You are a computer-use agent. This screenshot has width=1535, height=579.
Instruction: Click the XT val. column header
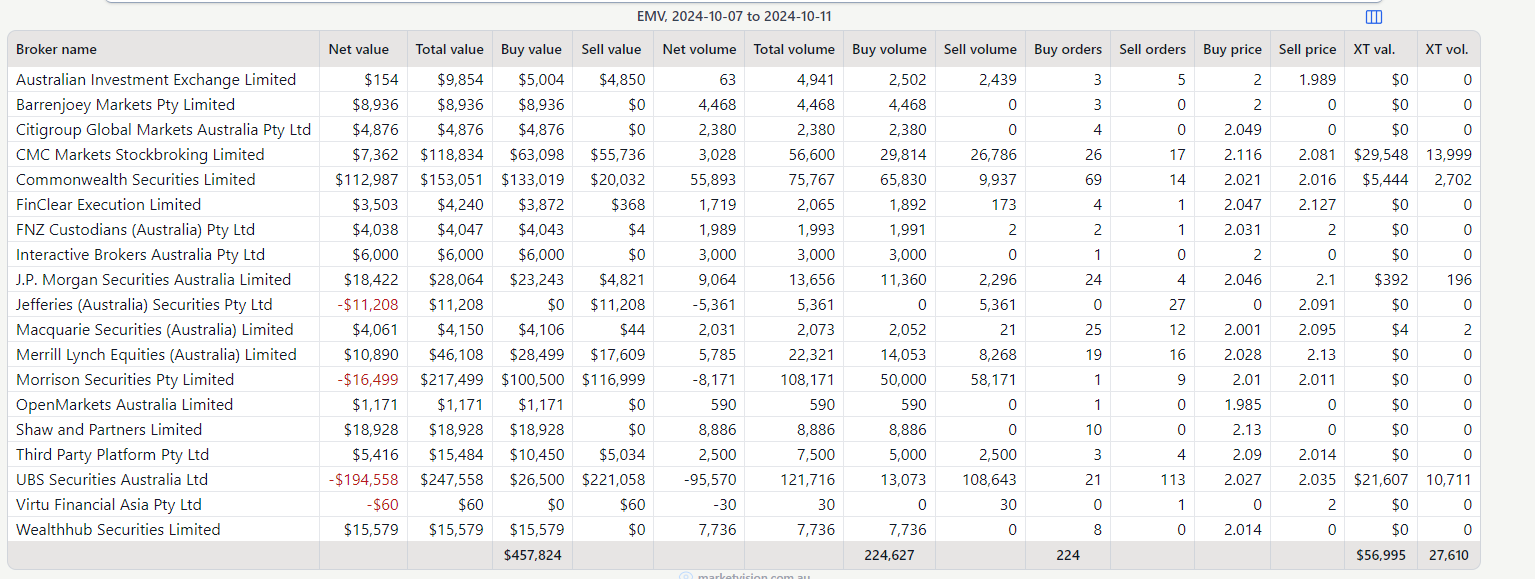click(1374, 49)
